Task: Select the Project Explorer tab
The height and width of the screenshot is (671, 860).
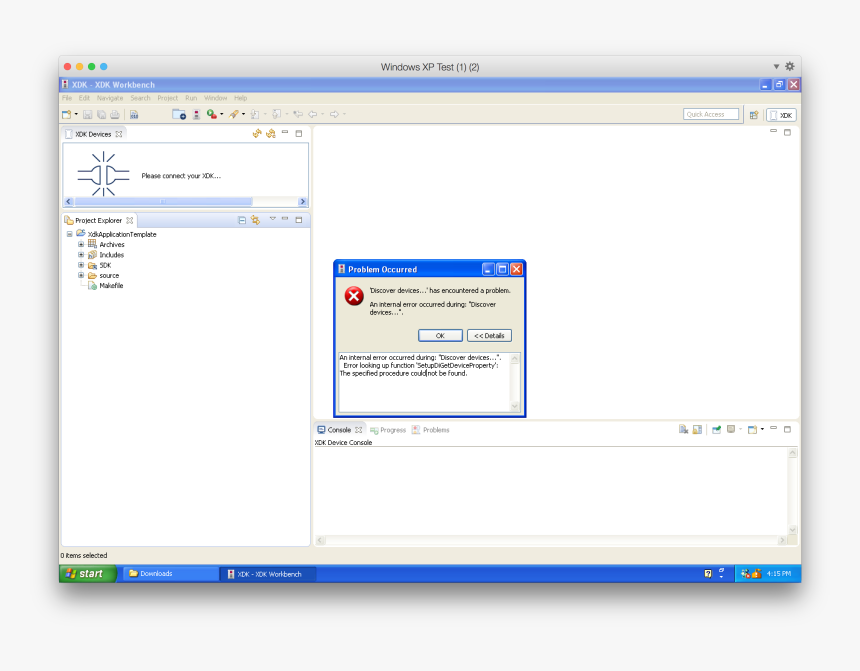Action: [98, 221]
